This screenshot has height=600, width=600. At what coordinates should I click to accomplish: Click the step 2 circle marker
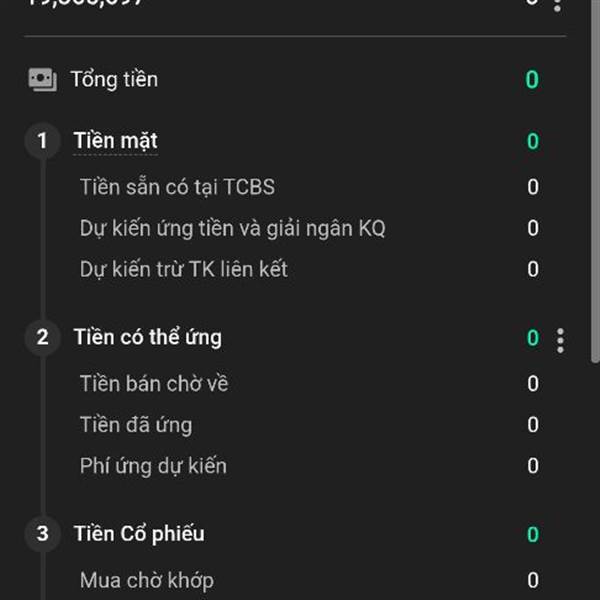point(42,337)
